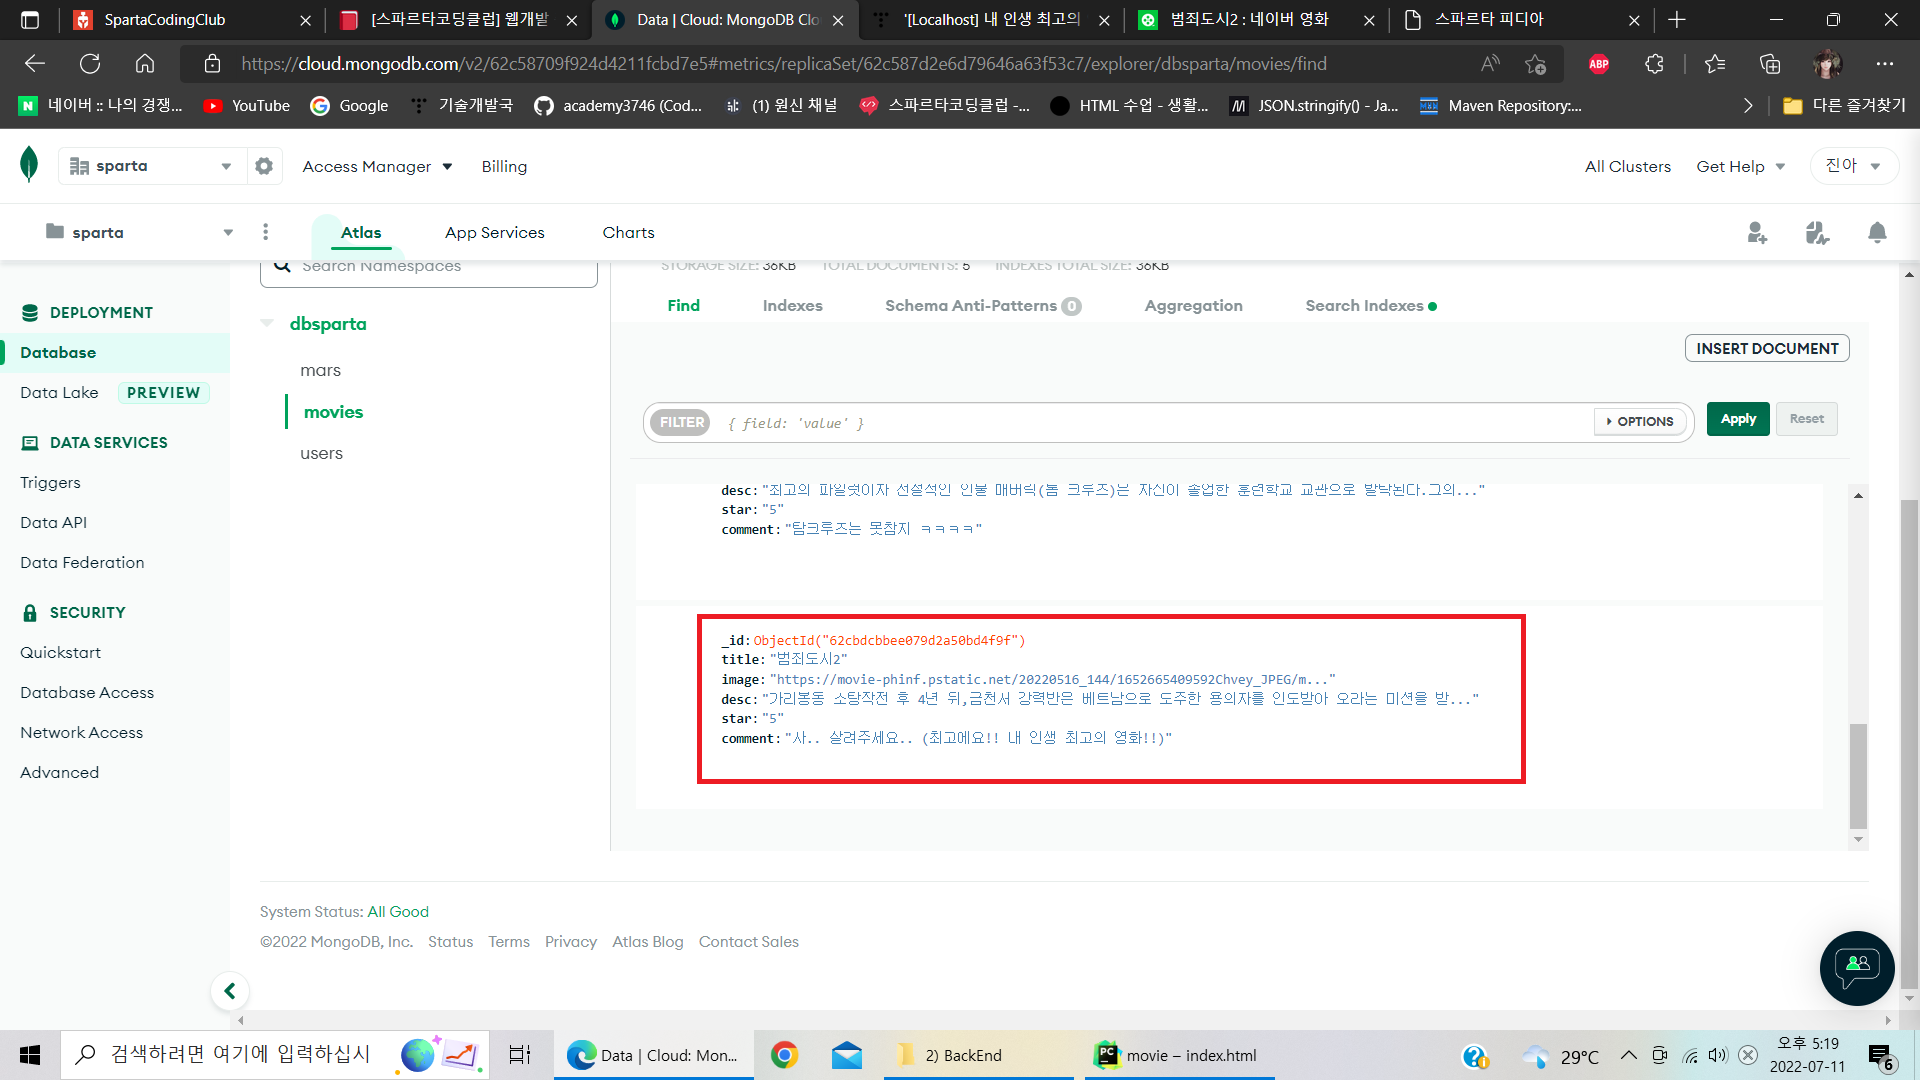Expand the query OPTIONS toggle
The width and height of the screenshot is (1920, 1080).
[x=1640, y=422]
